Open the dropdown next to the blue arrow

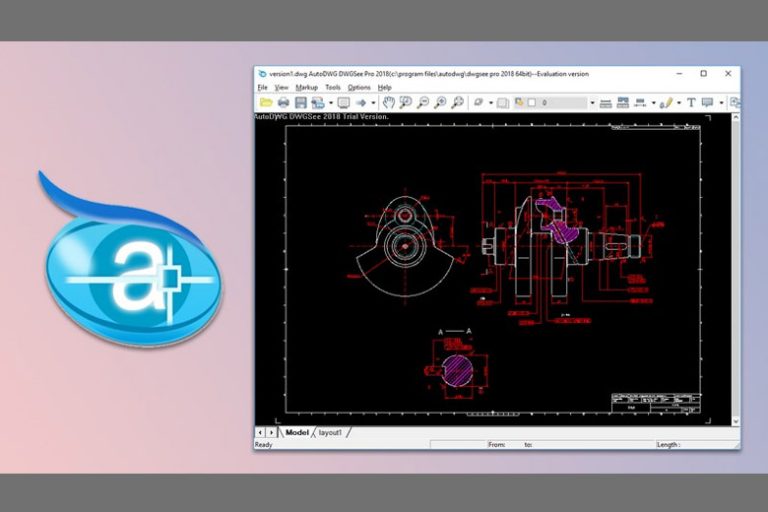tap(373, 103)
